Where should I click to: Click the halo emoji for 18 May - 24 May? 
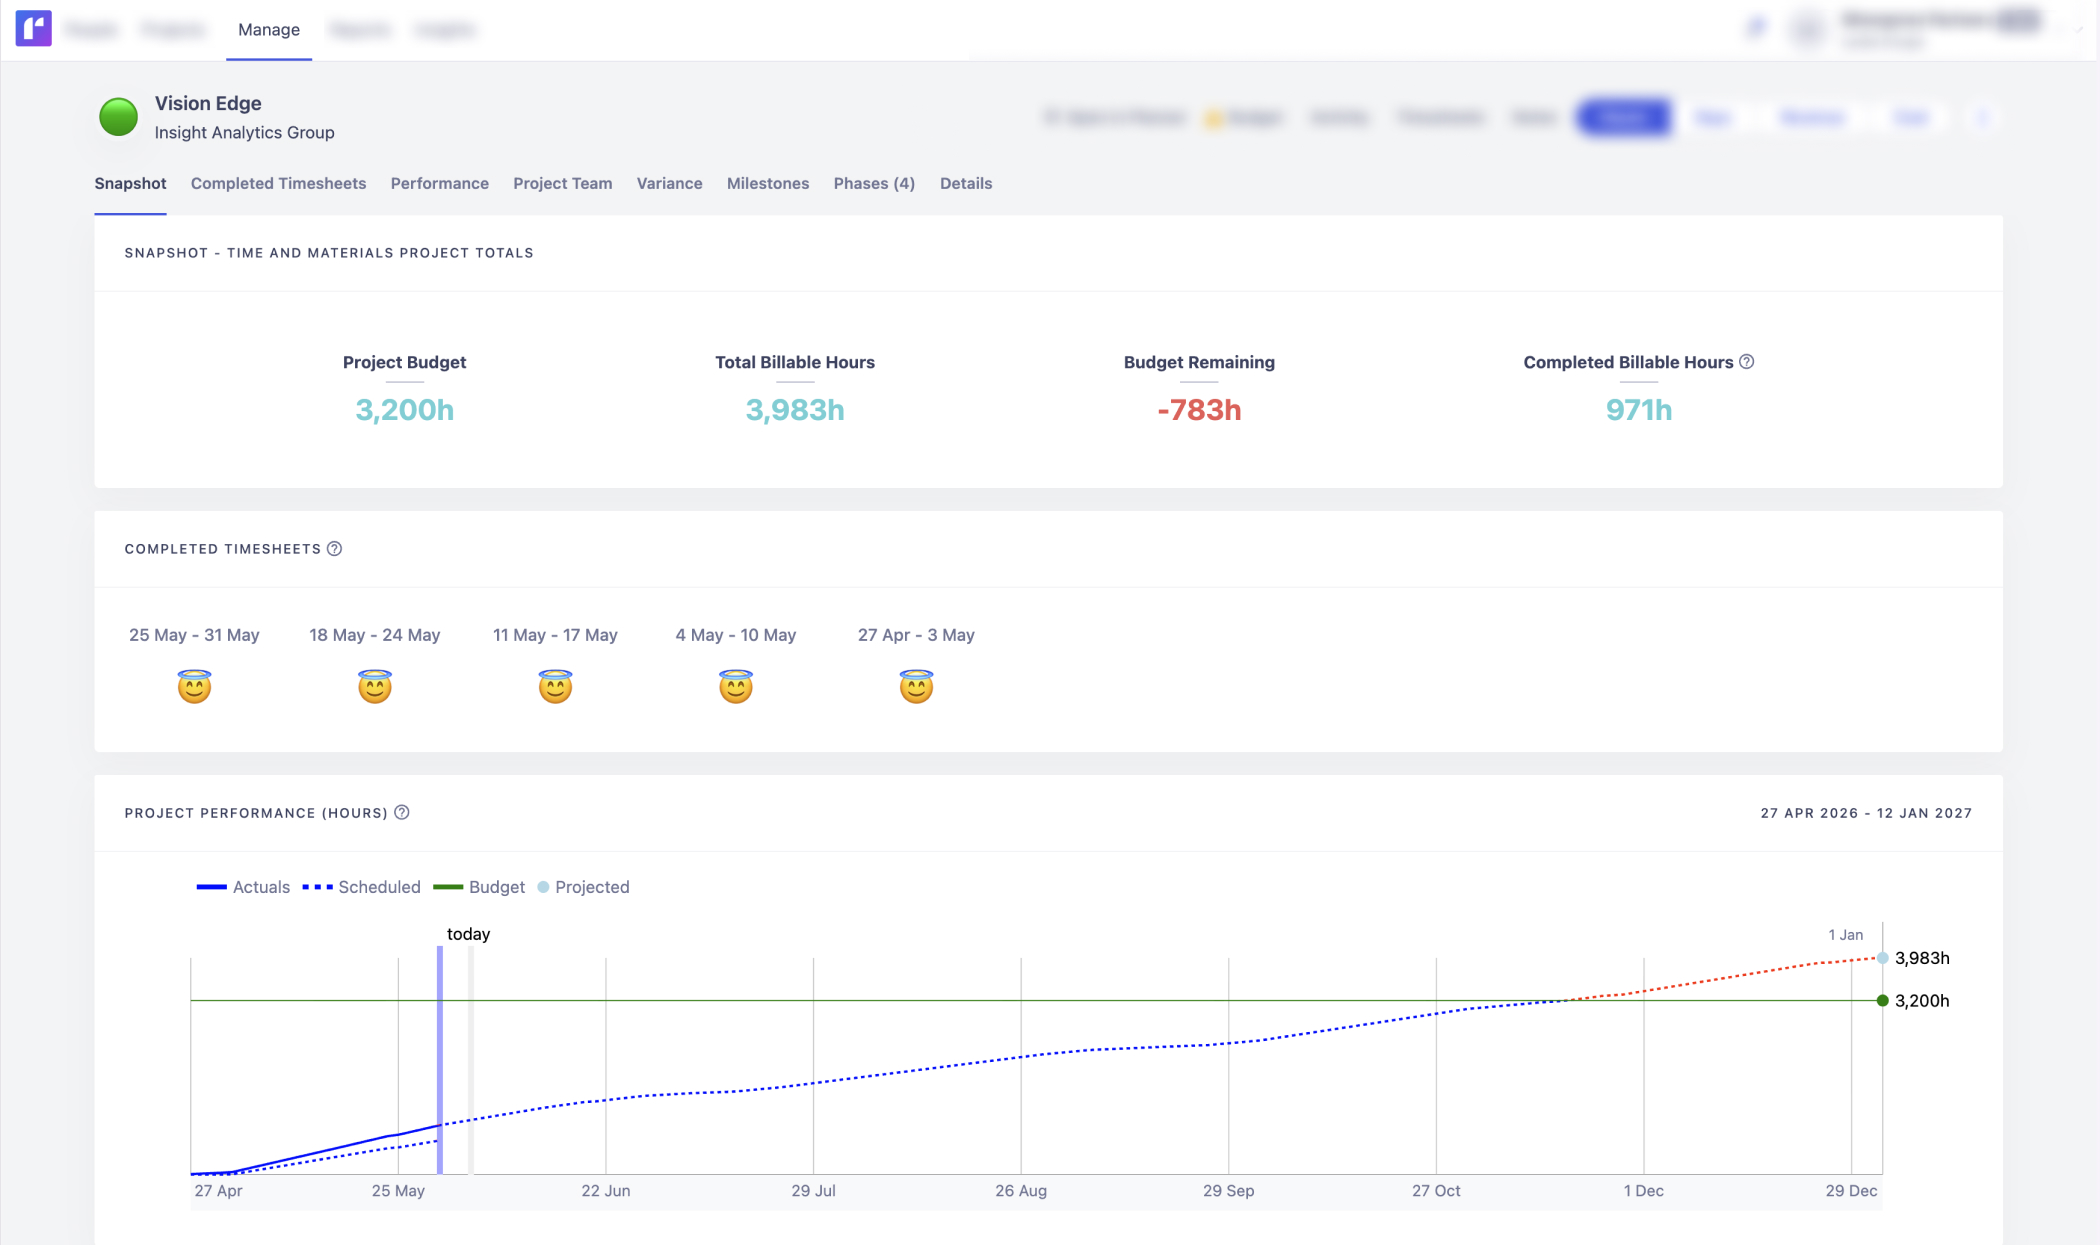375,686
